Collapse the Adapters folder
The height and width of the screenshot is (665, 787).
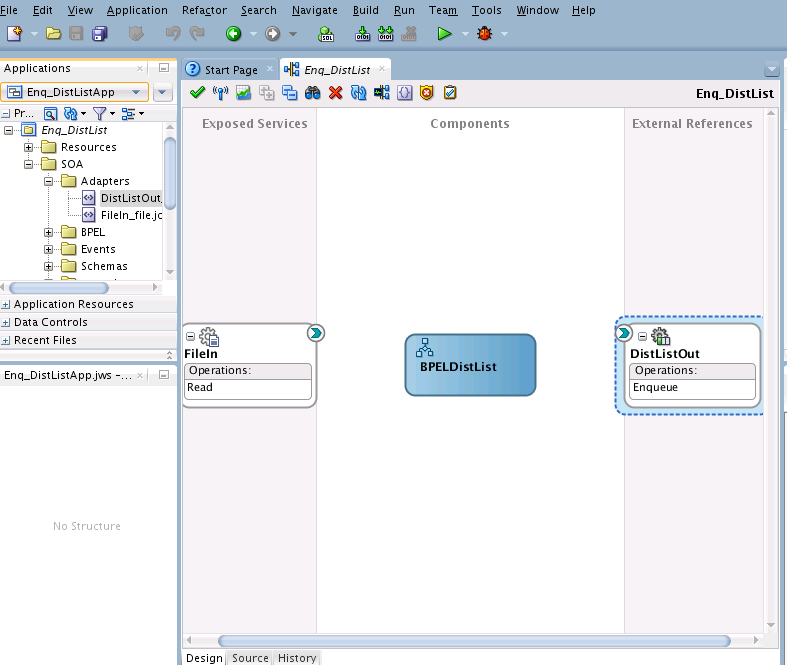tap(49, 181)
